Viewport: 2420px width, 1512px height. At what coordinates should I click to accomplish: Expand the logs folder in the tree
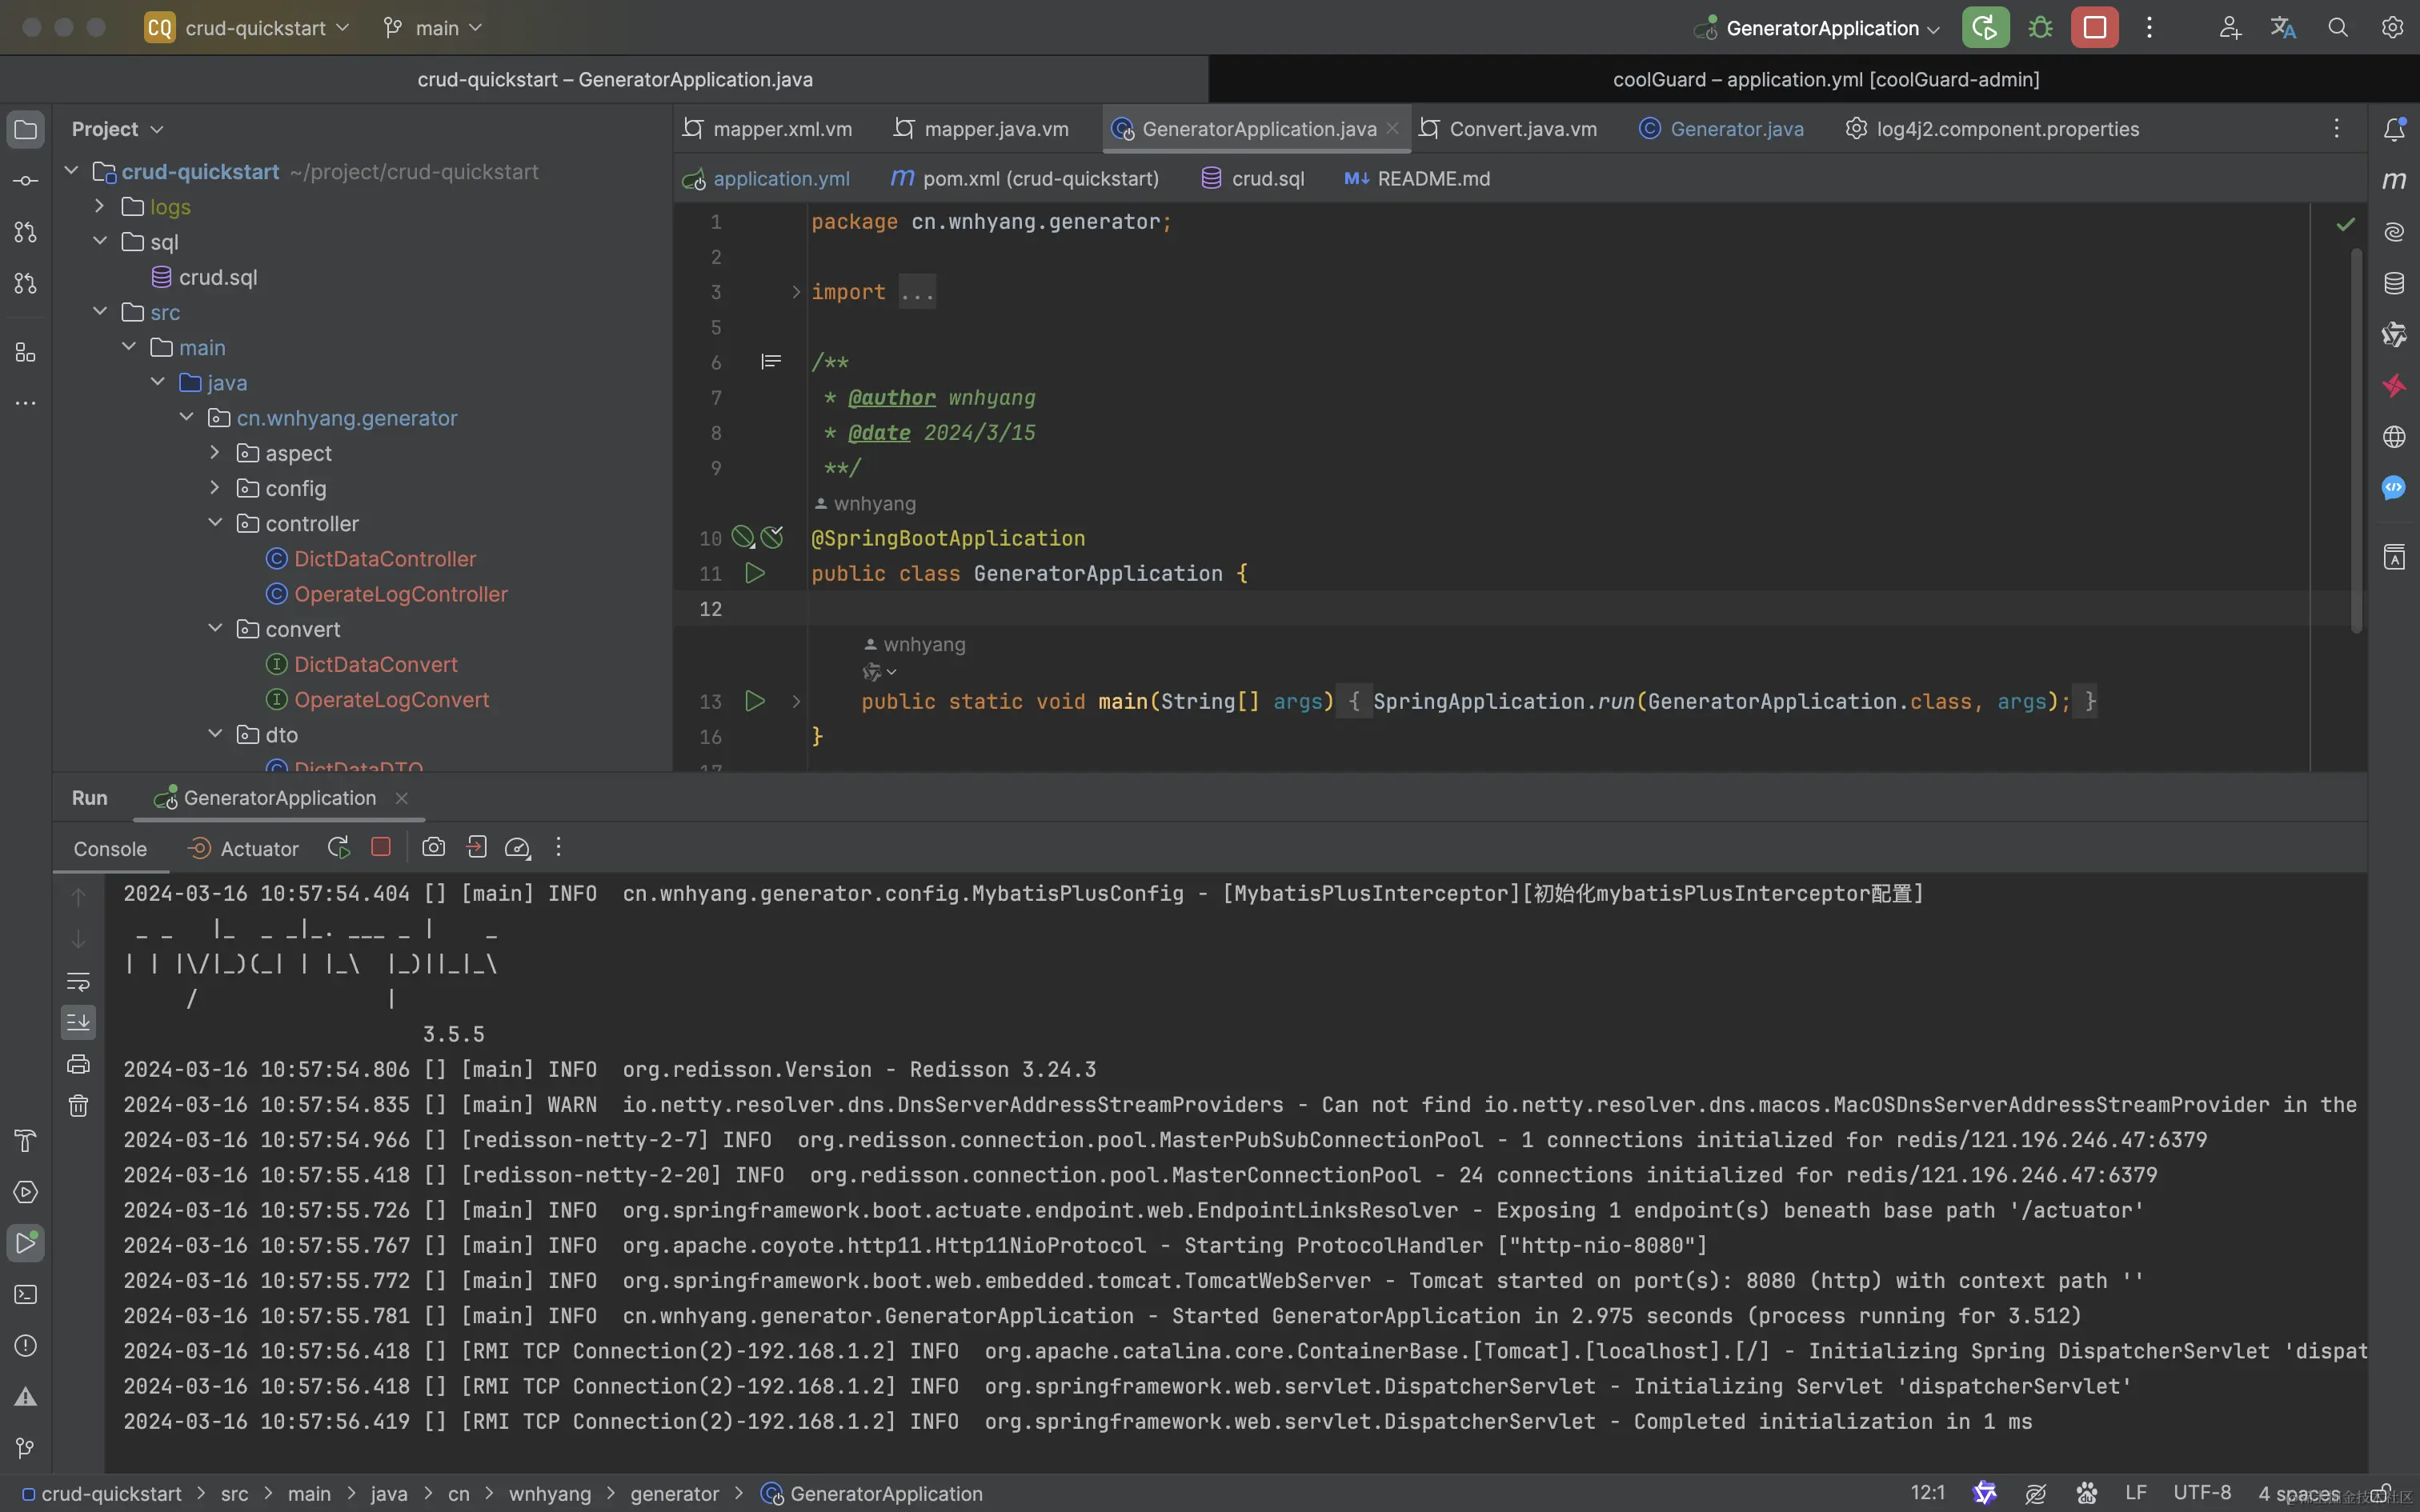(x=100, y=206)
